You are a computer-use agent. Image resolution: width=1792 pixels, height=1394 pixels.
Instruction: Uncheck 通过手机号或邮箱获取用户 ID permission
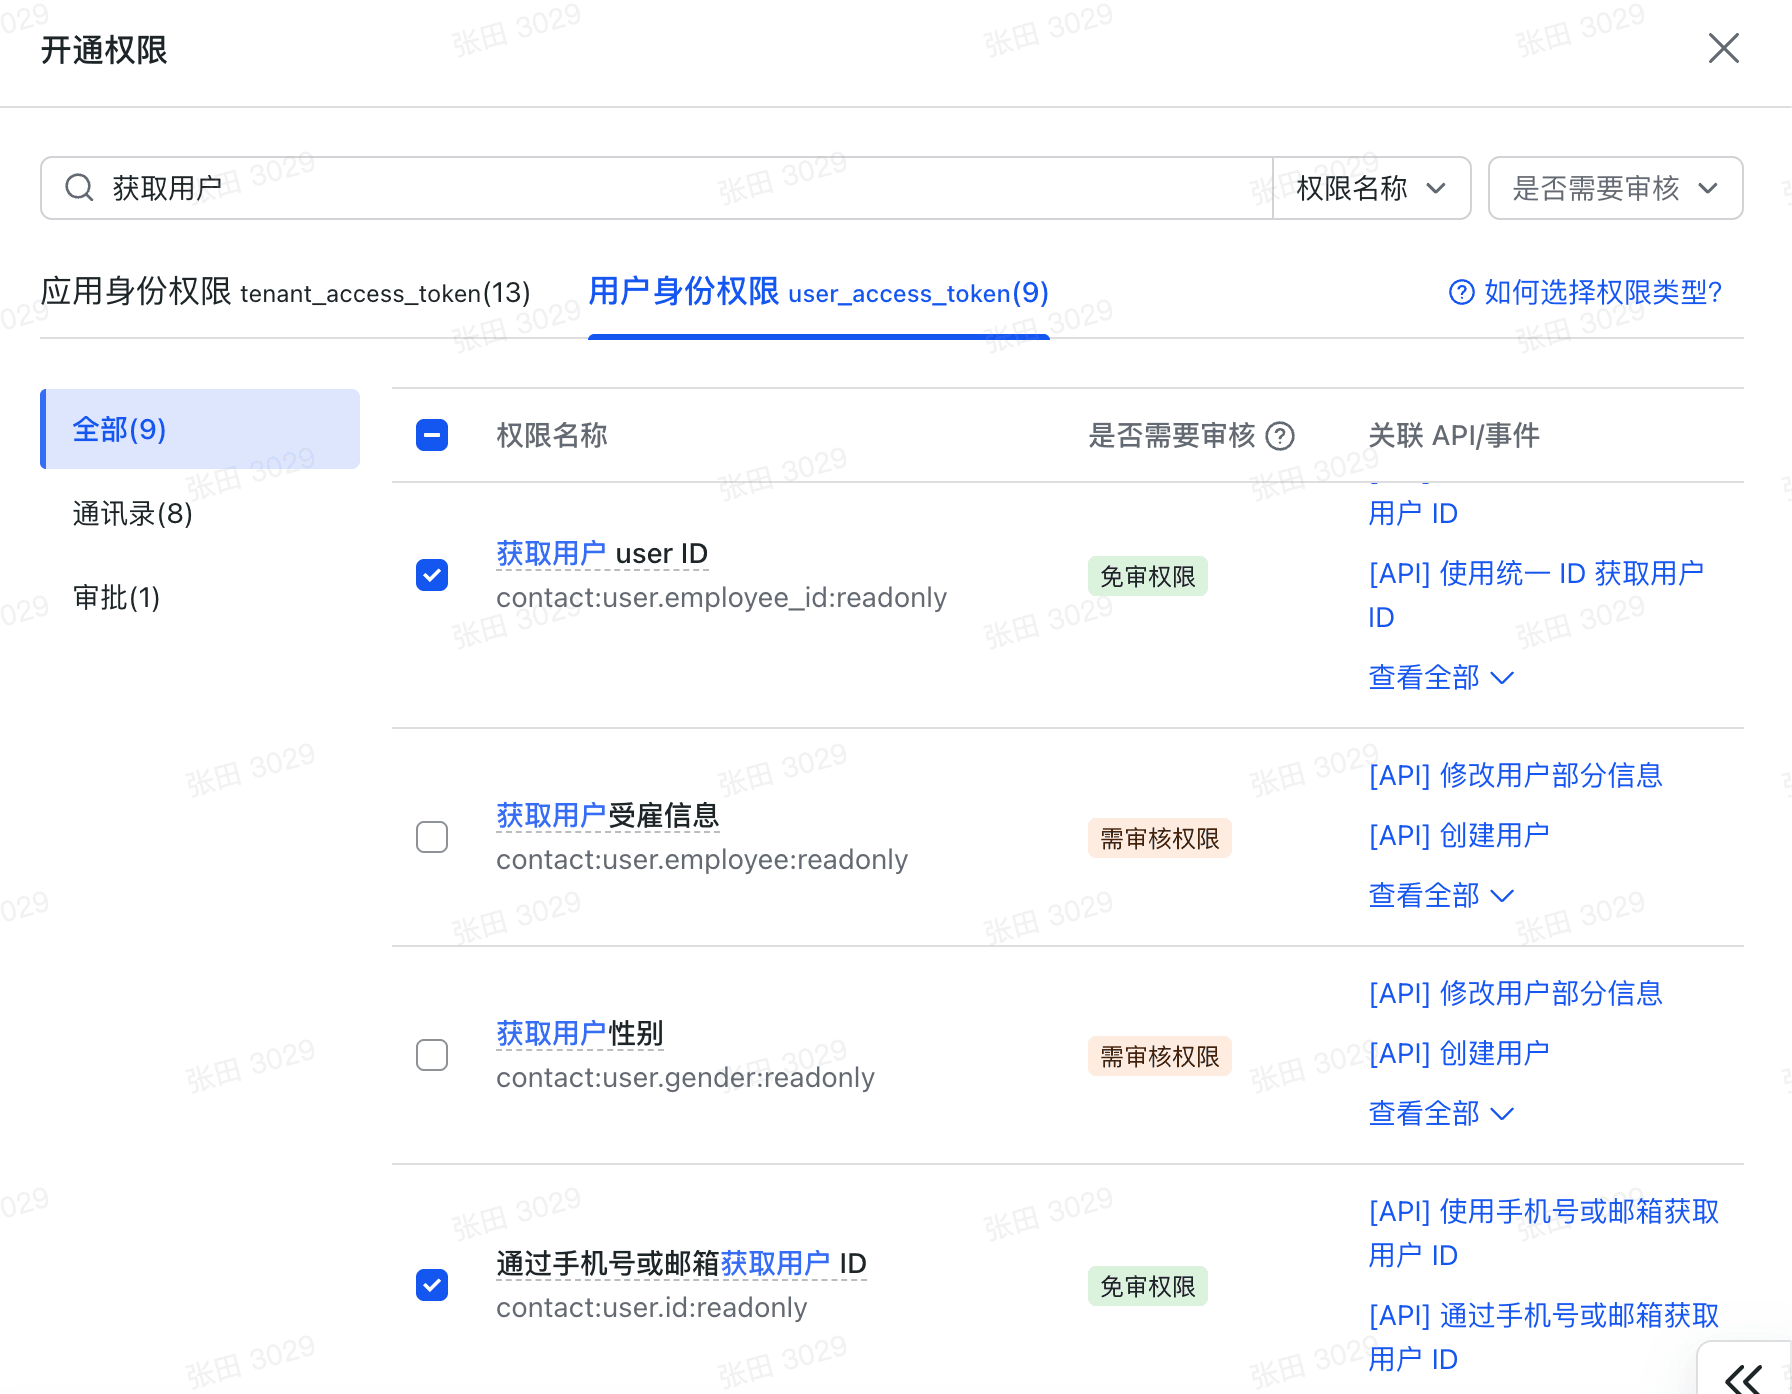pos(432,1285)
